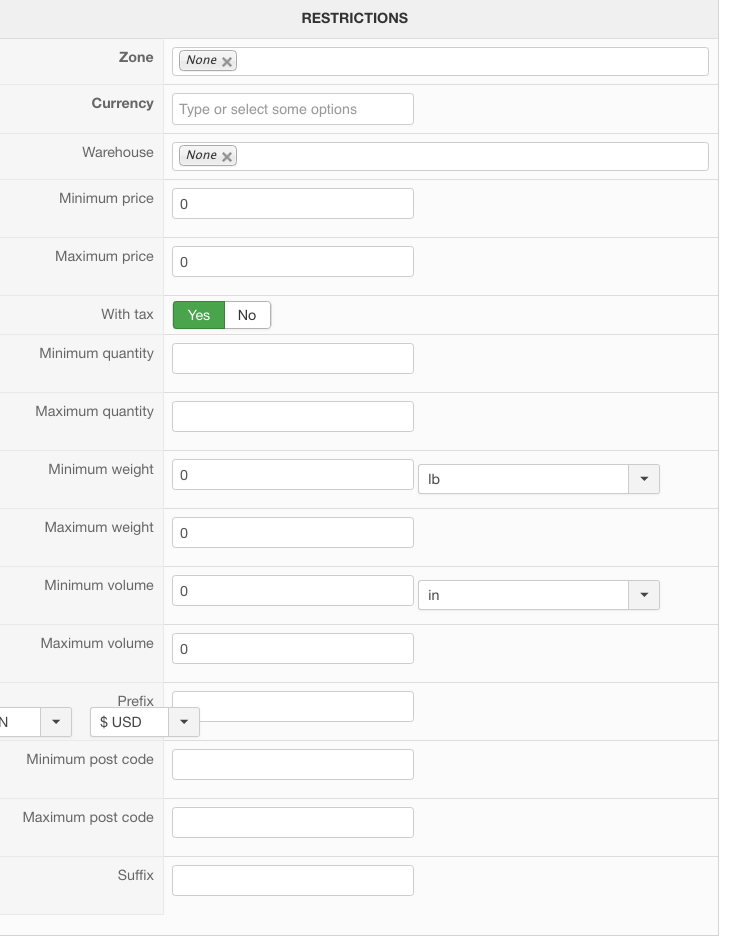This screenshot has width=738, height=947.
Task: Click the Minimum weight field
Action: (293, 475)
